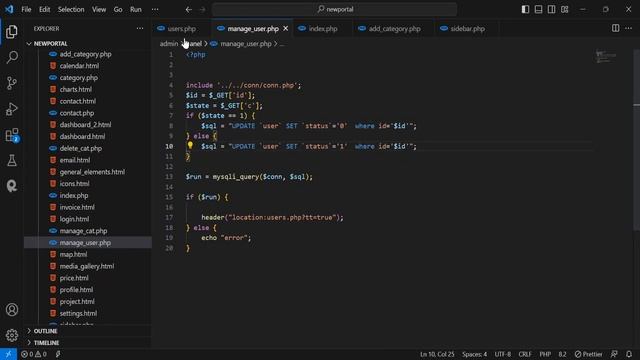Open the Run menu

point(136,9)
